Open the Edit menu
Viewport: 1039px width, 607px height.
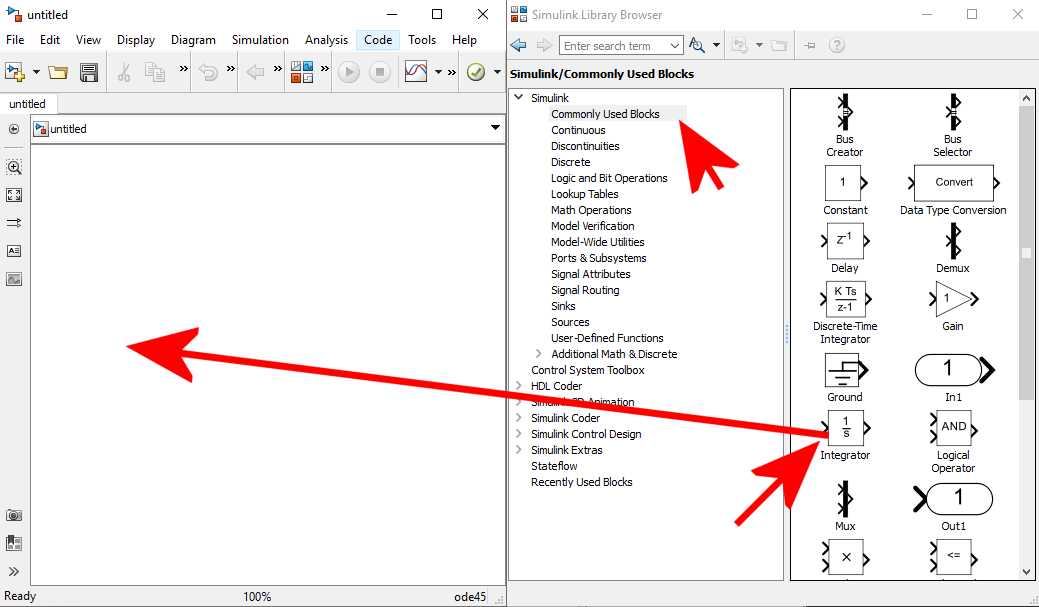click(x=50, y=40)
